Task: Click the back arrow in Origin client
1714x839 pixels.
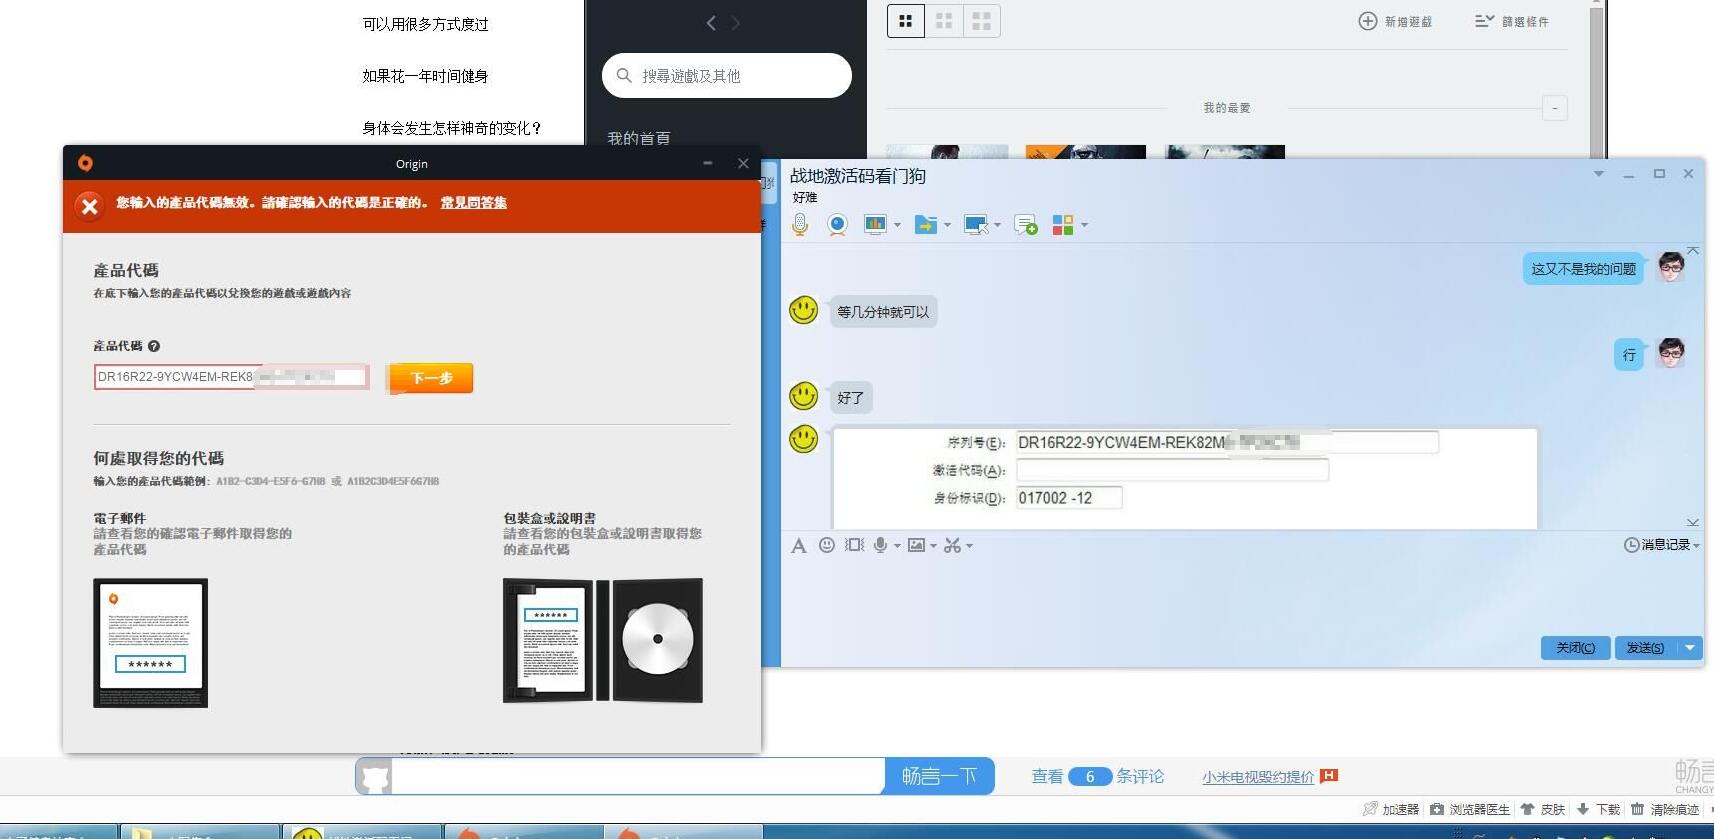Action: [711, 23]
